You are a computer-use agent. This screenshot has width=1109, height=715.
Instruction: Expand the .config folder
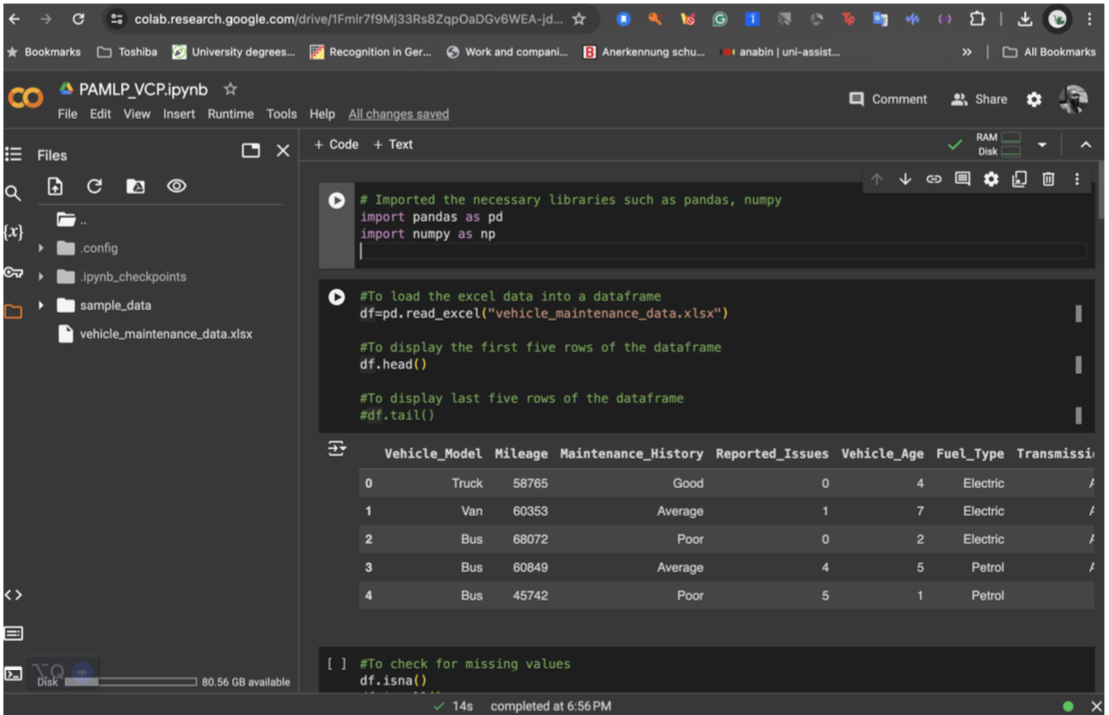41,248
